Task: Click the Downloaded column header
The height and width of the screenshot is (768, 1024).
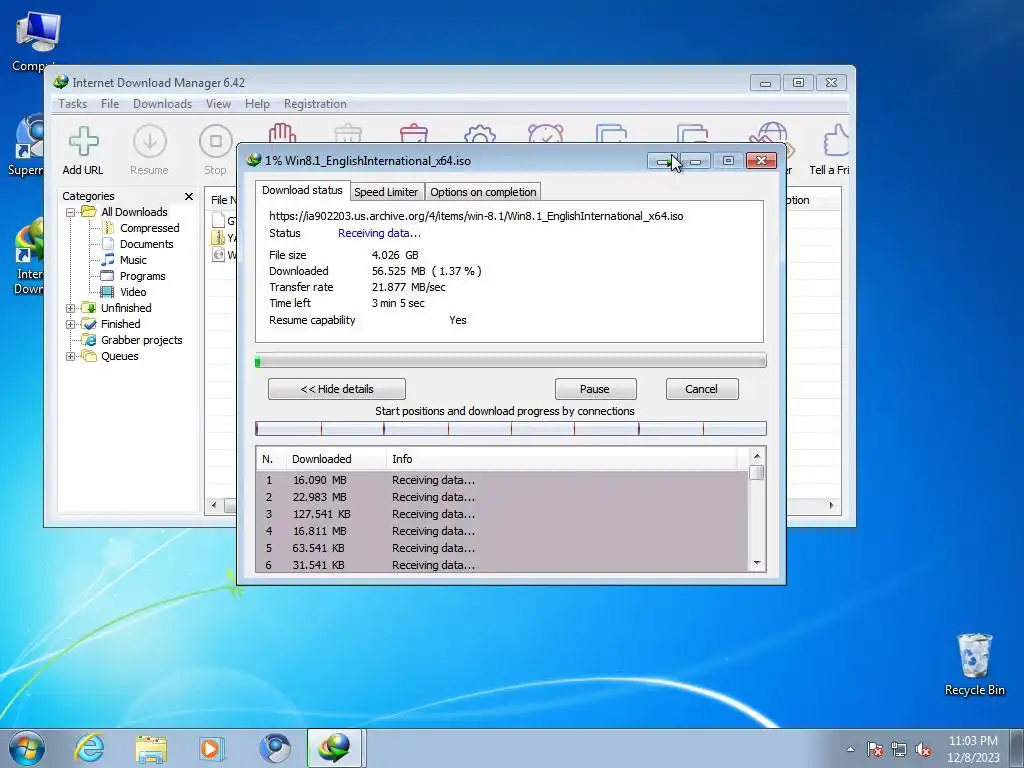Action: tap(336, 459)
